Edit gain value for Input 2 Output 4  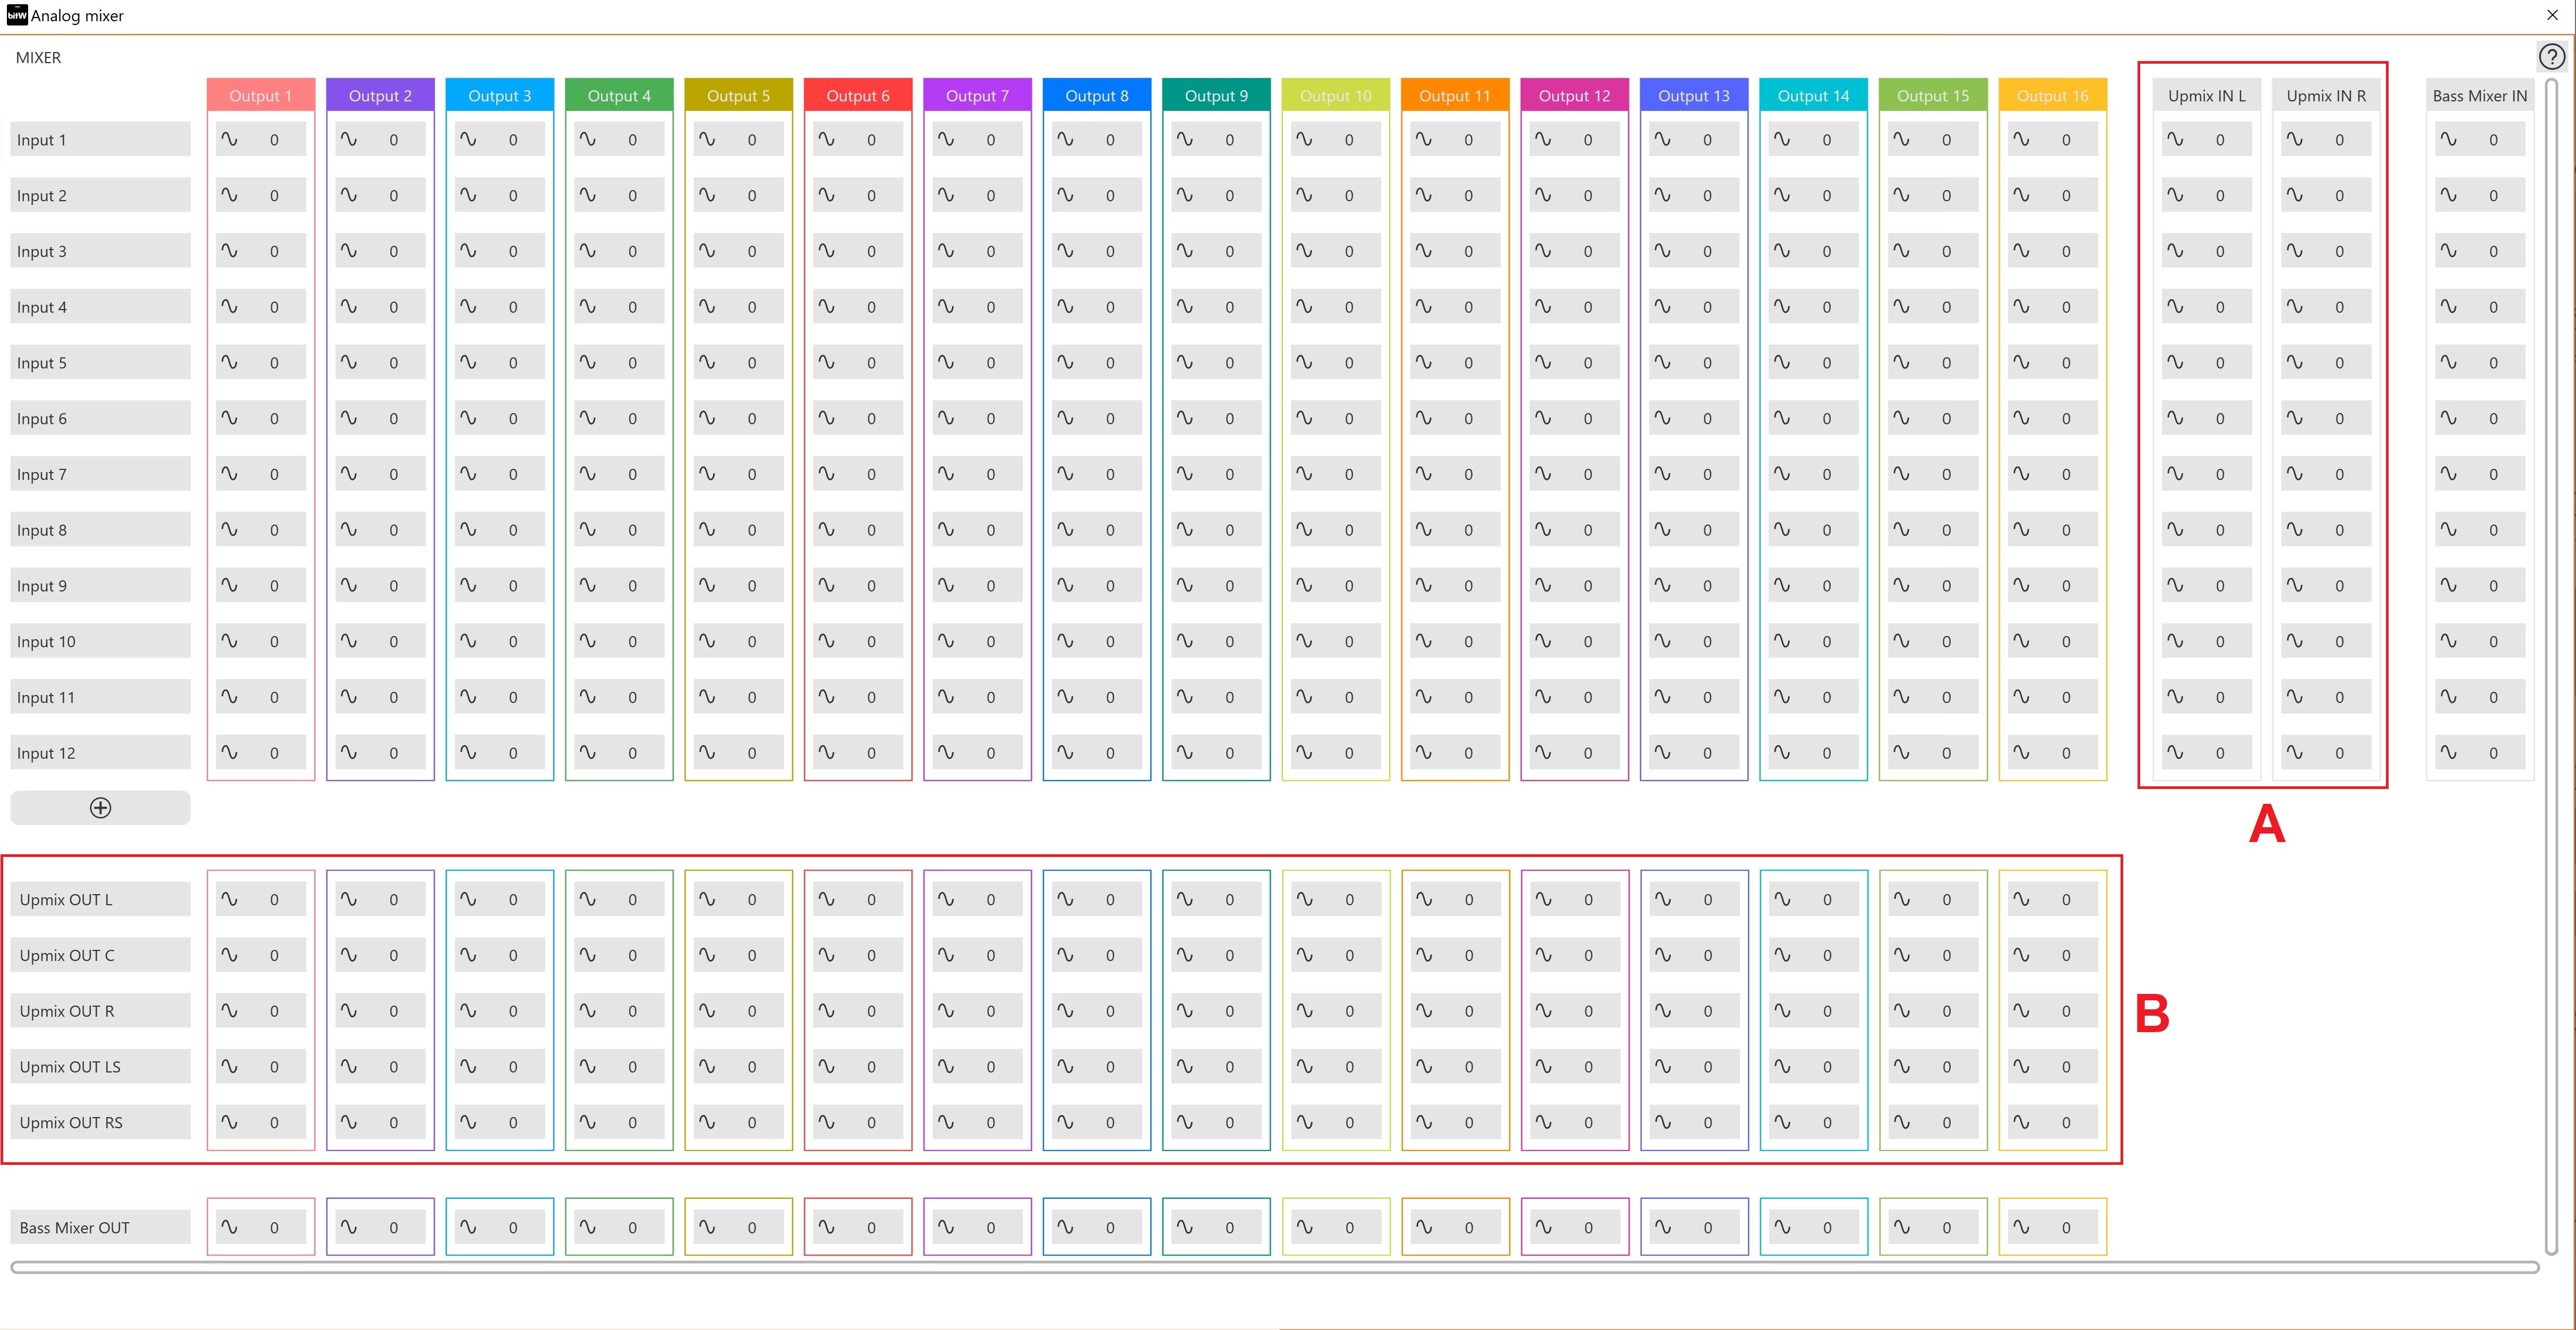point(632,196)
